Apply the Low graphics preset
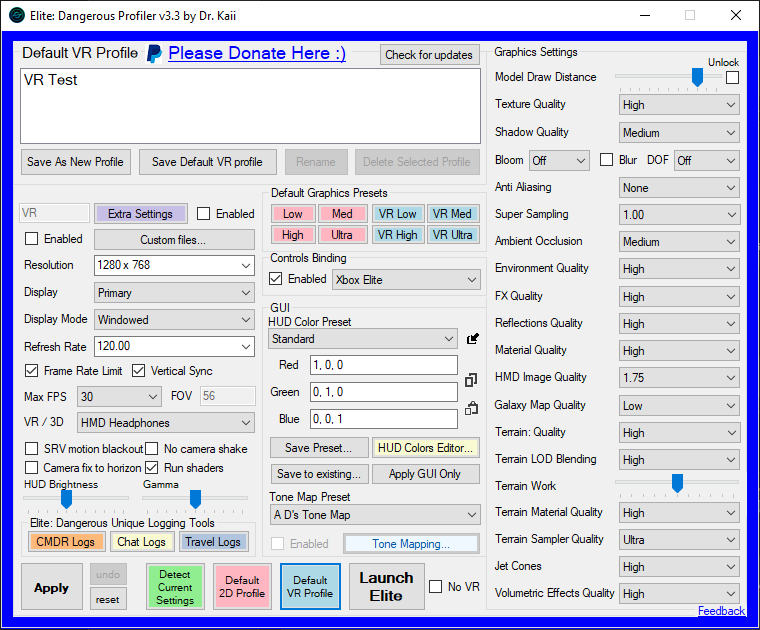Image resolution: width=760 pixels, height=630 pixels. [x=293, y=214]
